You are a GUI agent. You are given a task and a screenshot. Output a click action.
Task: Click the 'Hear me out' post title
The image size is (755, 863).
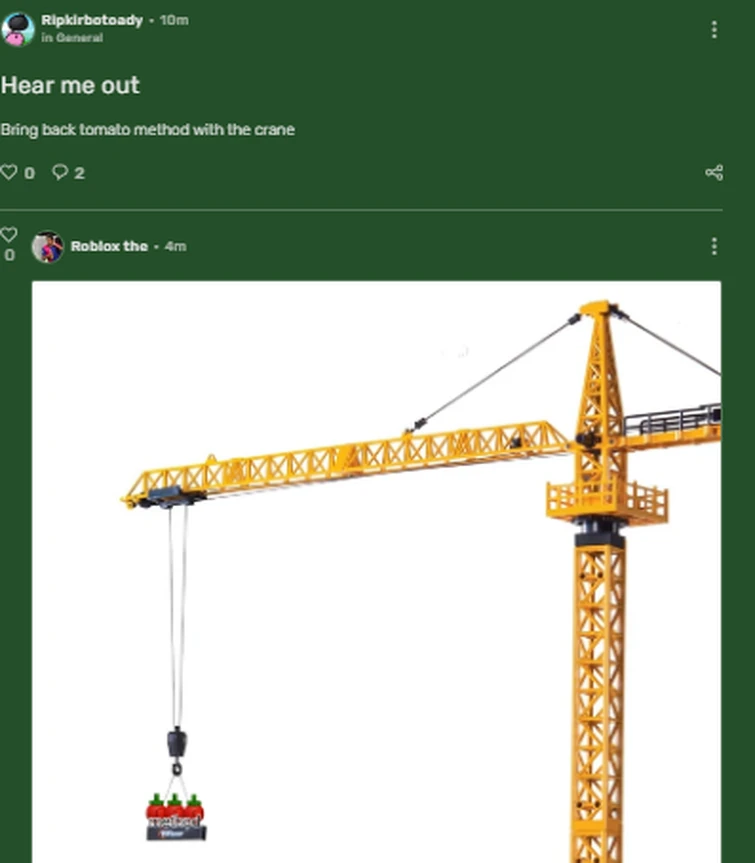pos(70,85)
